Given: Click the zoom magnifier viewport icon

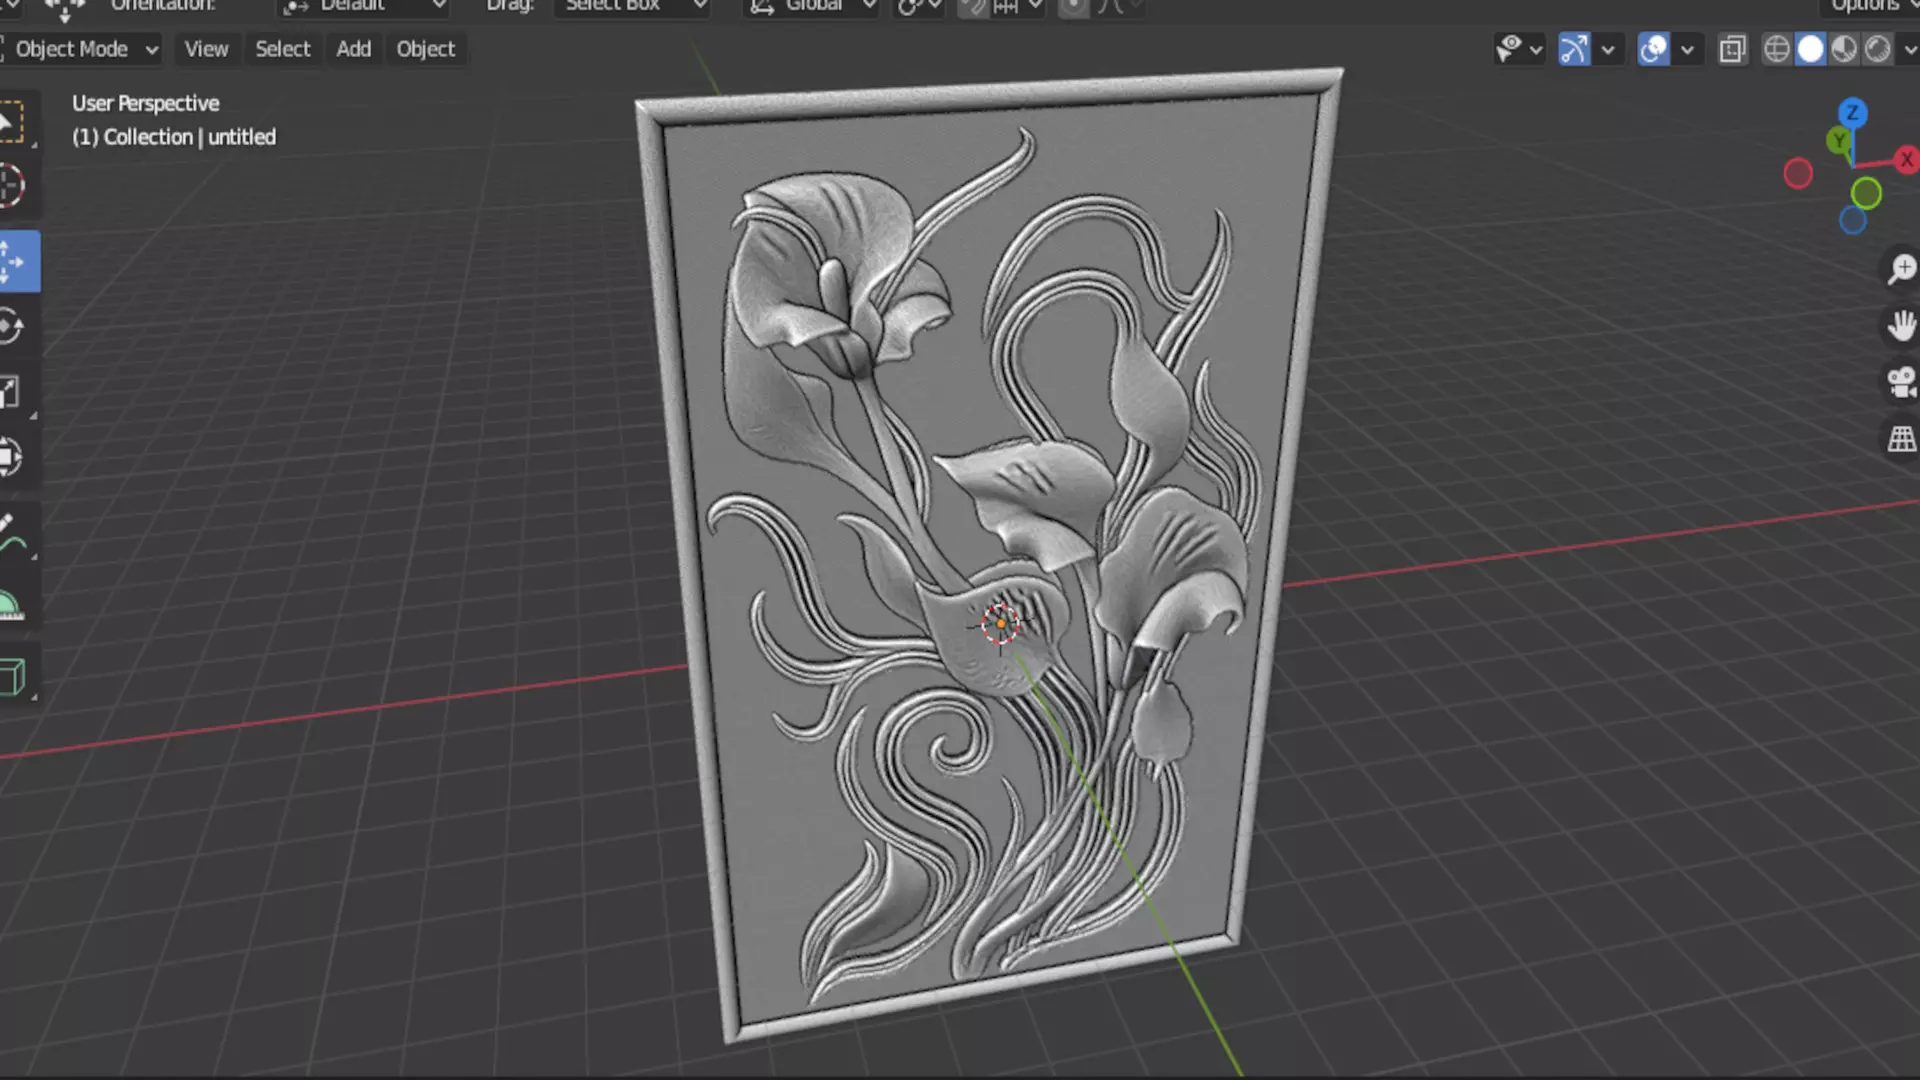Looking at the screenshot, I should [1901, 268].
